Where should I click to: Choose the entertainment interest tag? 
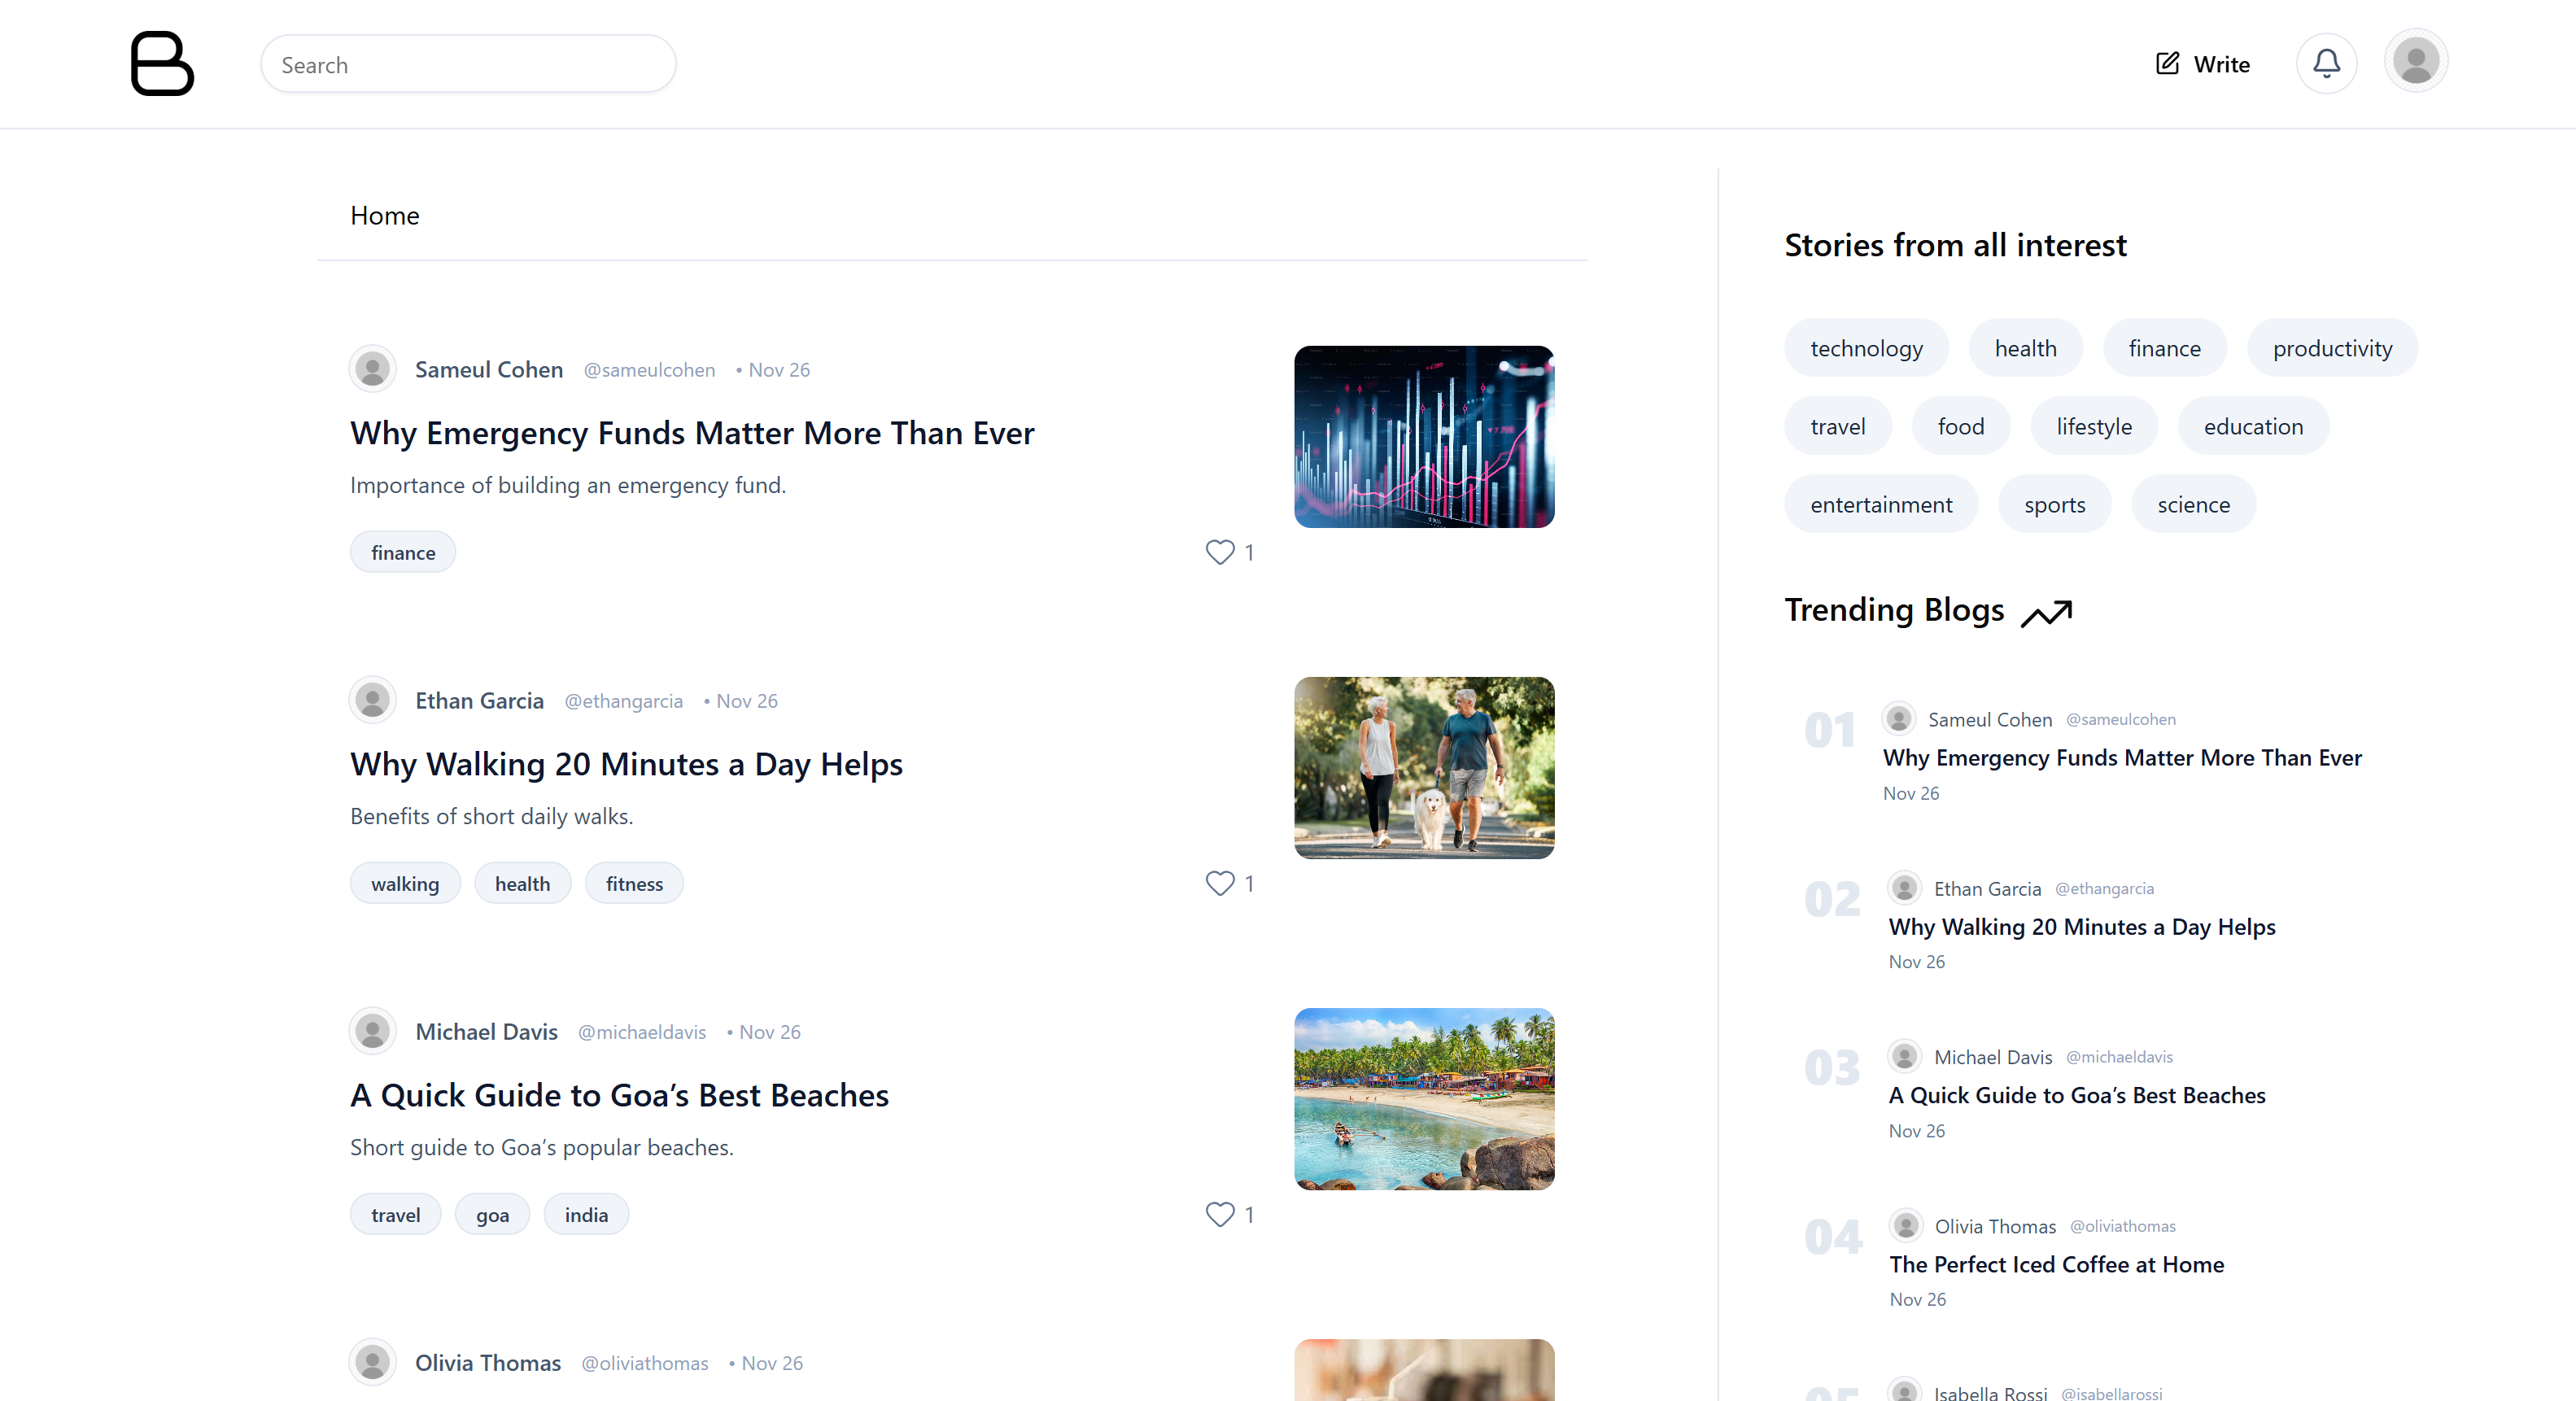1880,504
